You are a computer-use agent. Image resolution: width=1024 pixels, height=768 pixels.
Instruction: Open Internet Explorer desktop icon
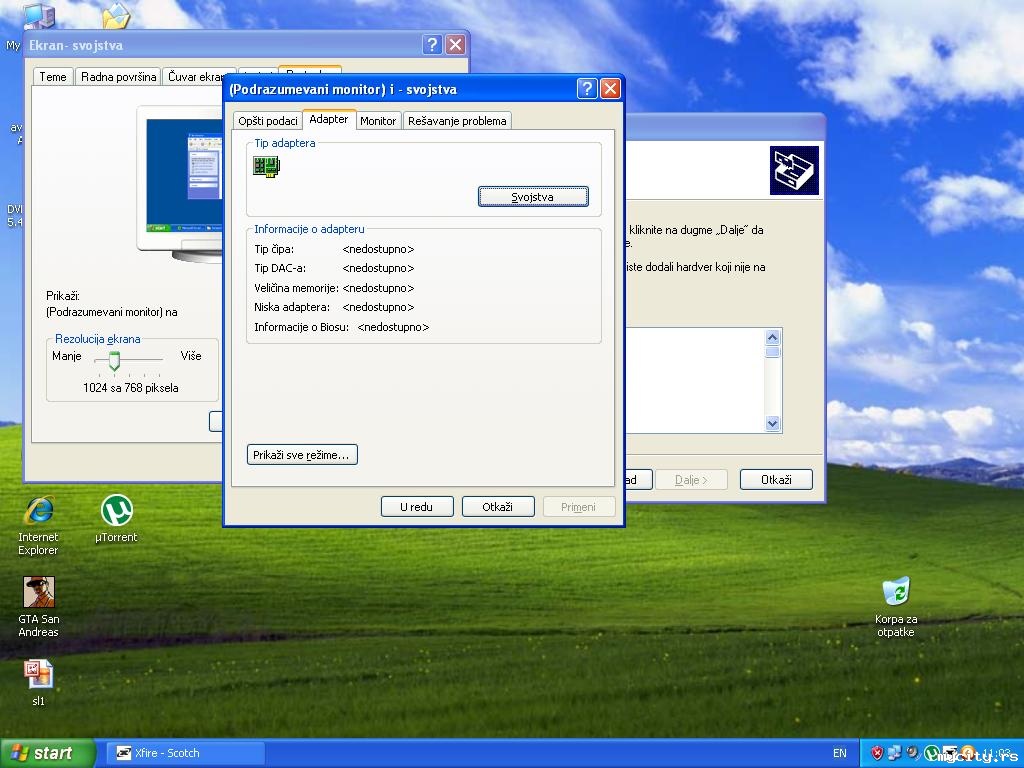pyautogui.click(x=38, y=512)
